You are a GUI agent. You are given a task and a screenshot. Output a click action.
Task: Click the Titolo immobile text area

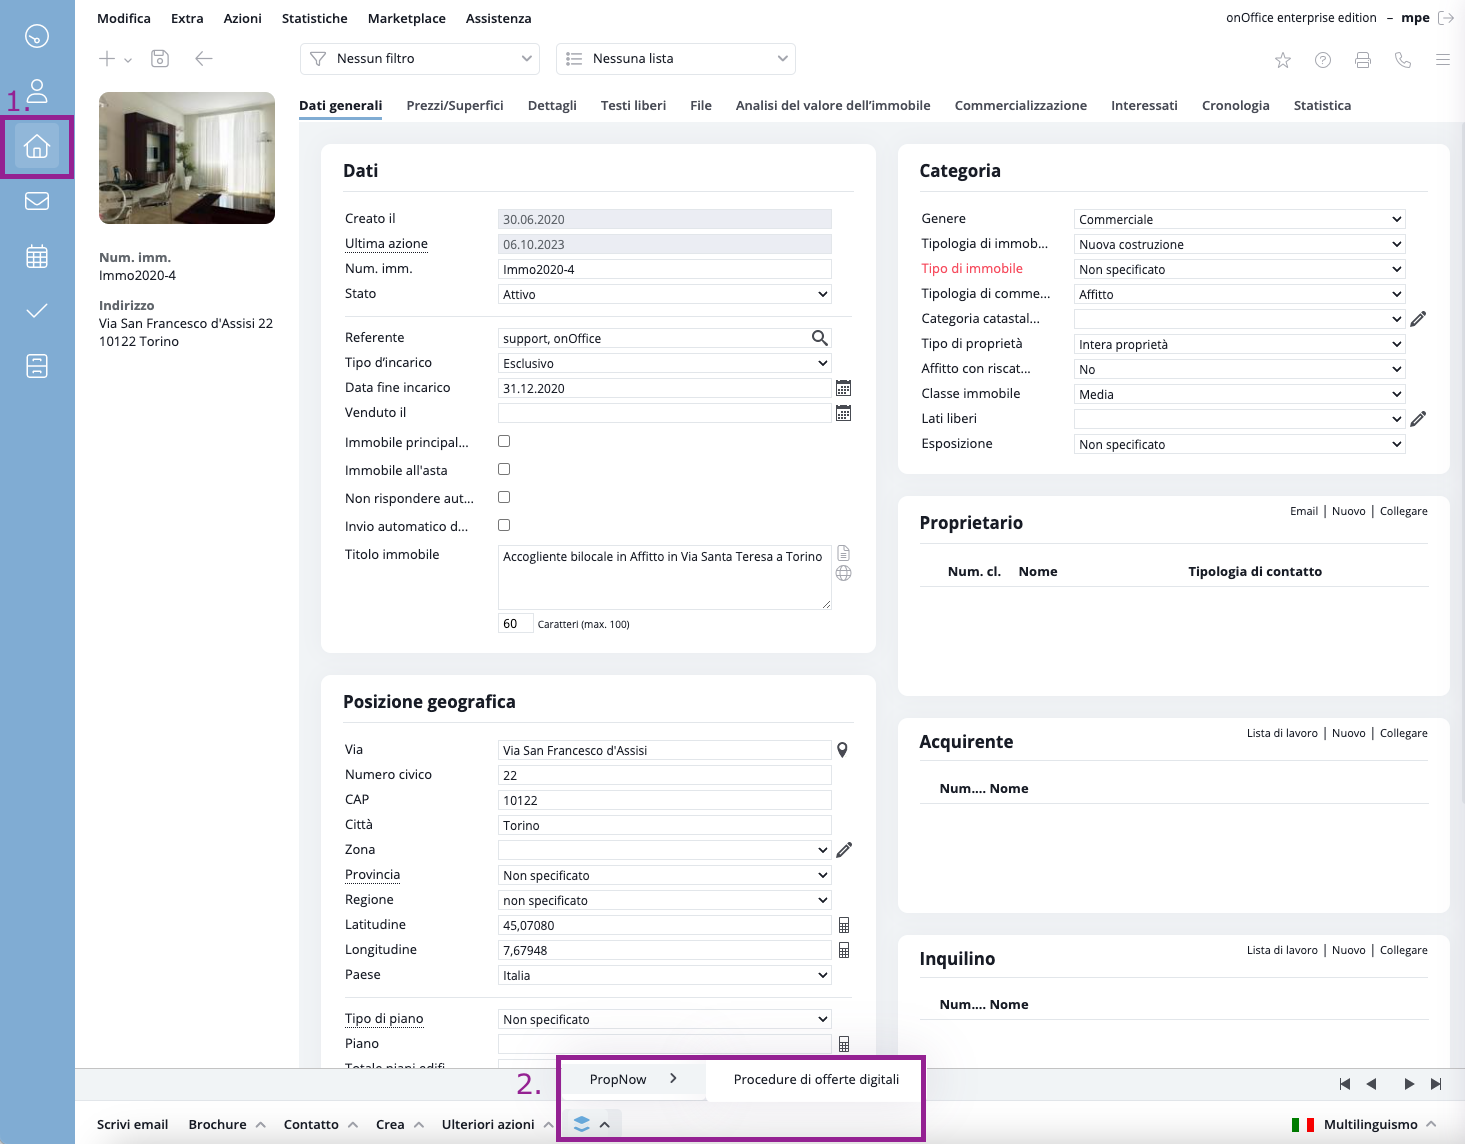point(664,577)
